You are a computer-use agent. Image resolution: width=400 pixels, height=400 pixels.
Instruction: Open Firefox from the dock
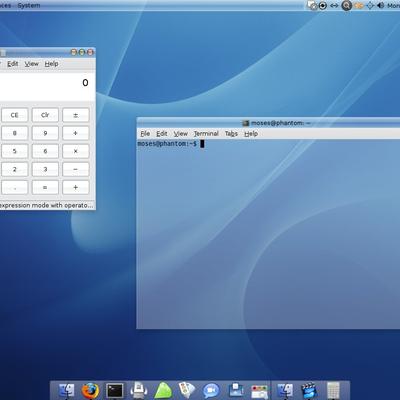point(90,390)
